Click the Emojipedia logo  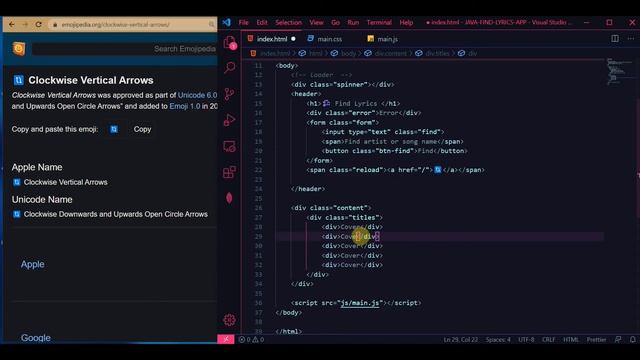pyautogui.click(x=18, y=49)
